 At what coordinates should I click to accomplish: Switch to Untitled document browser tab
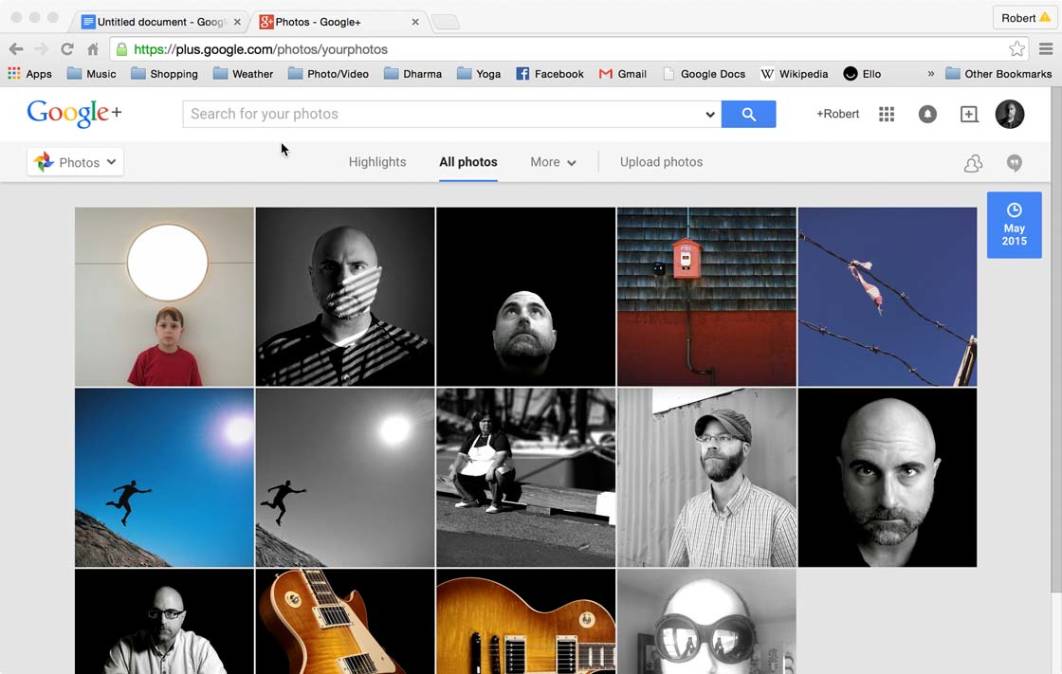coord(160,21)
